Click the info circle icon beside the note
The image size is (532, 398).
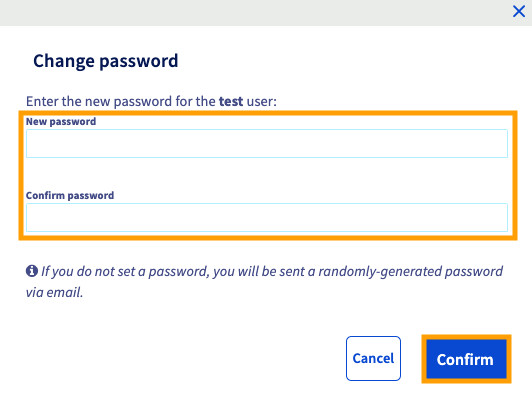32,271
